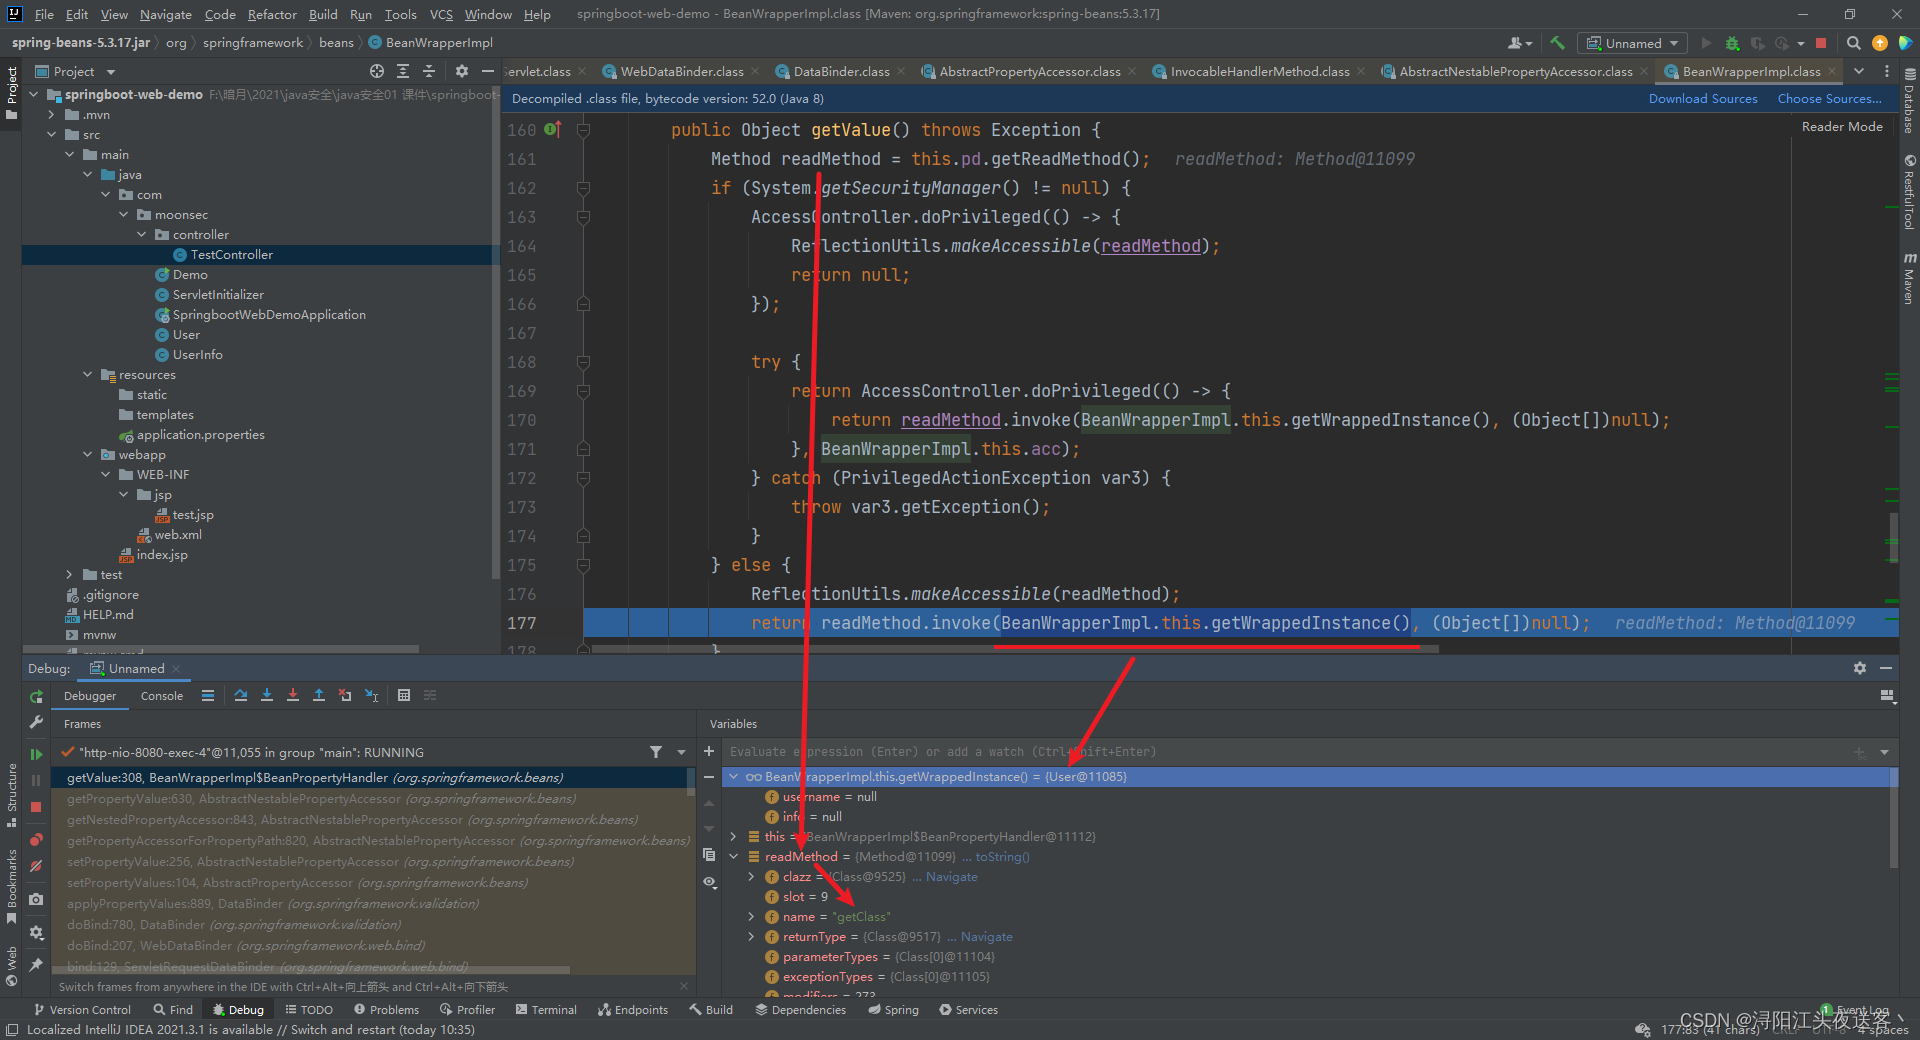Toggle the Database tool window
The height and width of the screenshot is (1040, 1920).
(1909, 101)
